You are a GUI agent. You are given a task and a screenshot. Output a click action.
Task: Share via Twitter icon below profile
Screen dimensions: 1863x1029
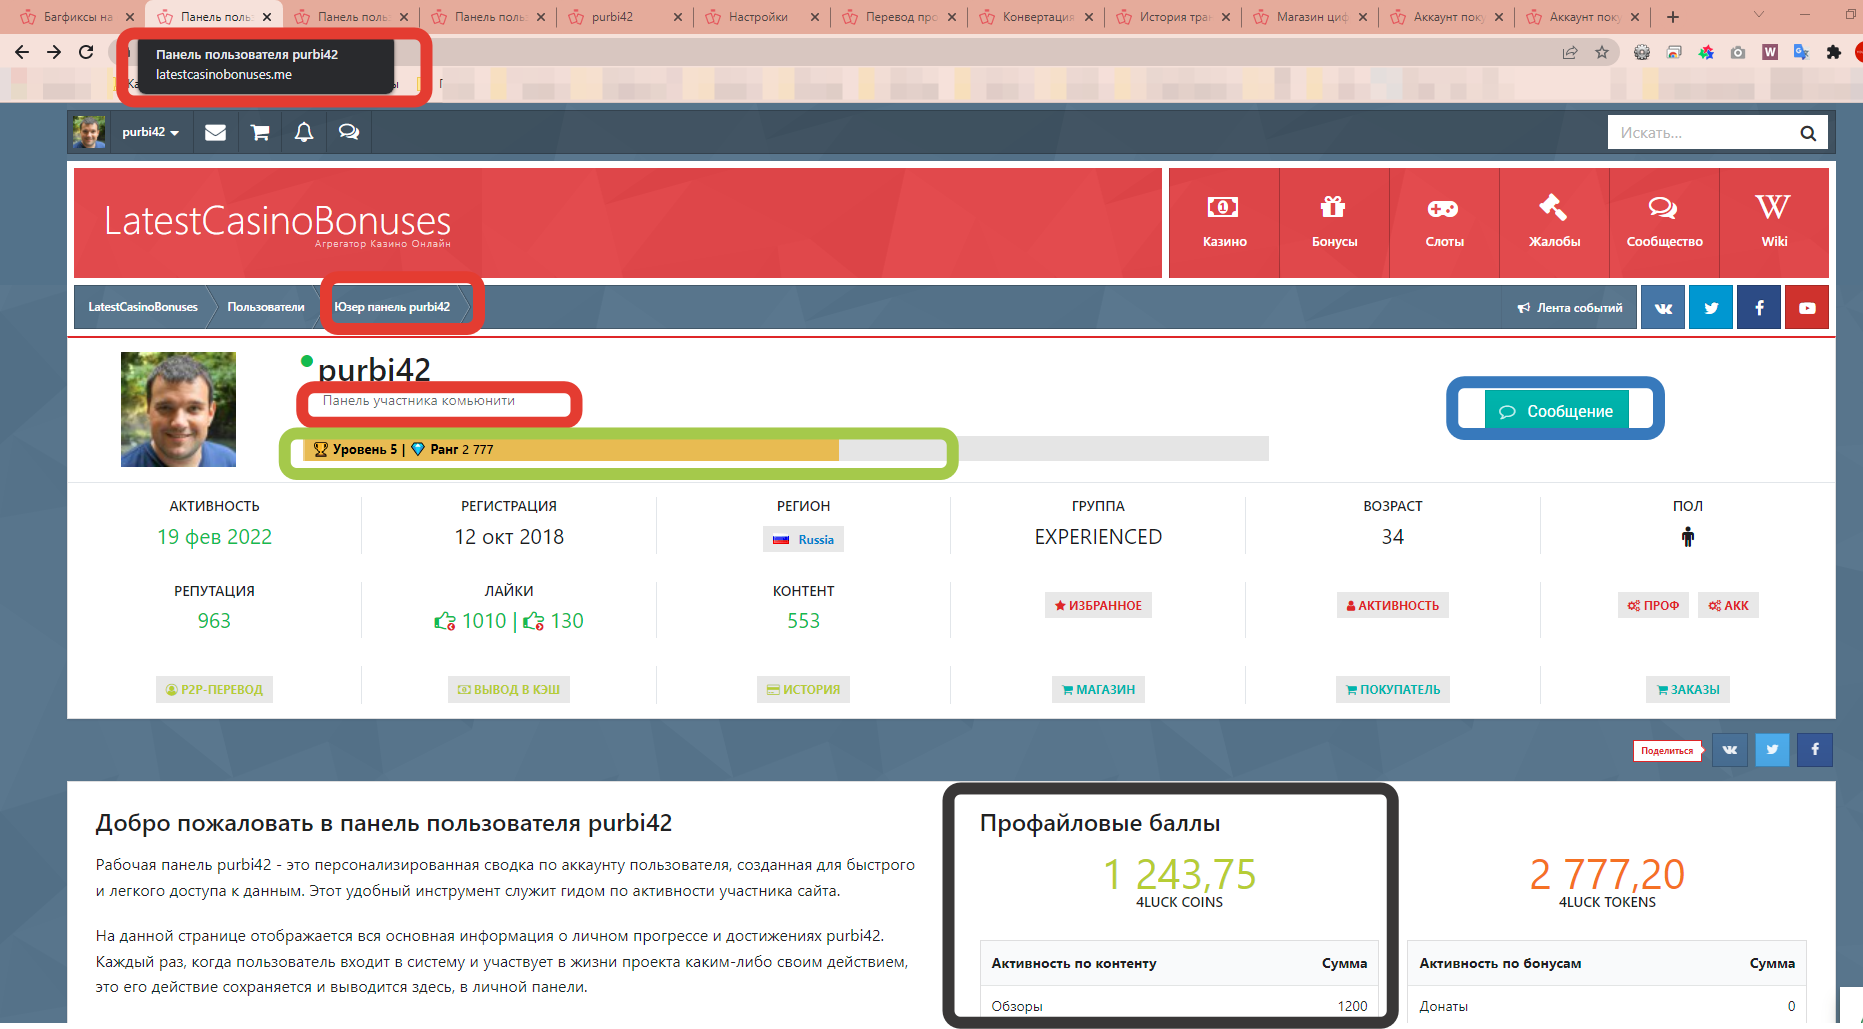[x=1772, y=750]
